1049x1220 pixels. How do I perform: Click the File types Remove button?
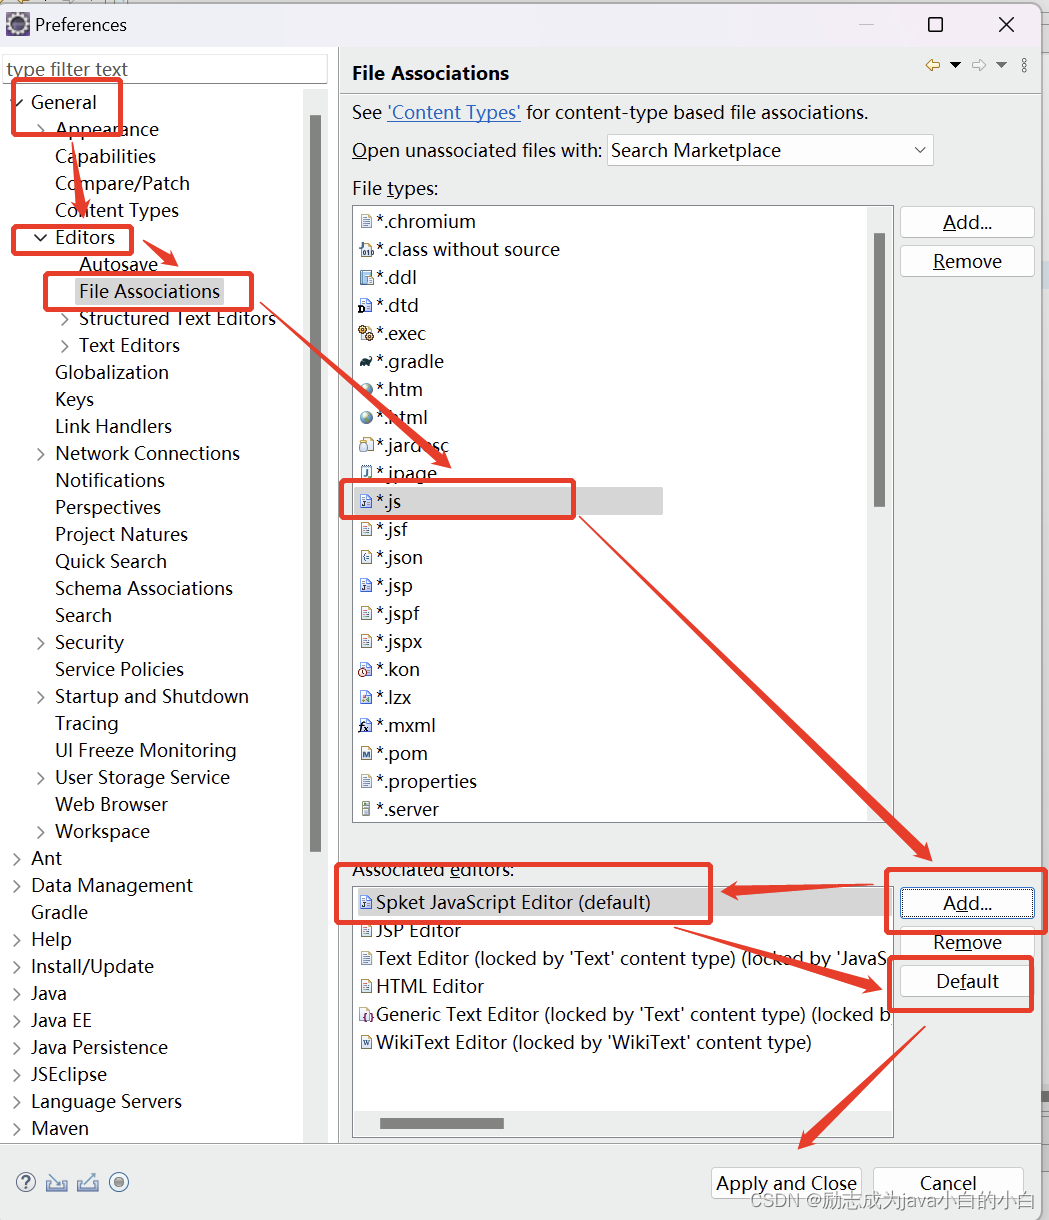tap(967, 261)
